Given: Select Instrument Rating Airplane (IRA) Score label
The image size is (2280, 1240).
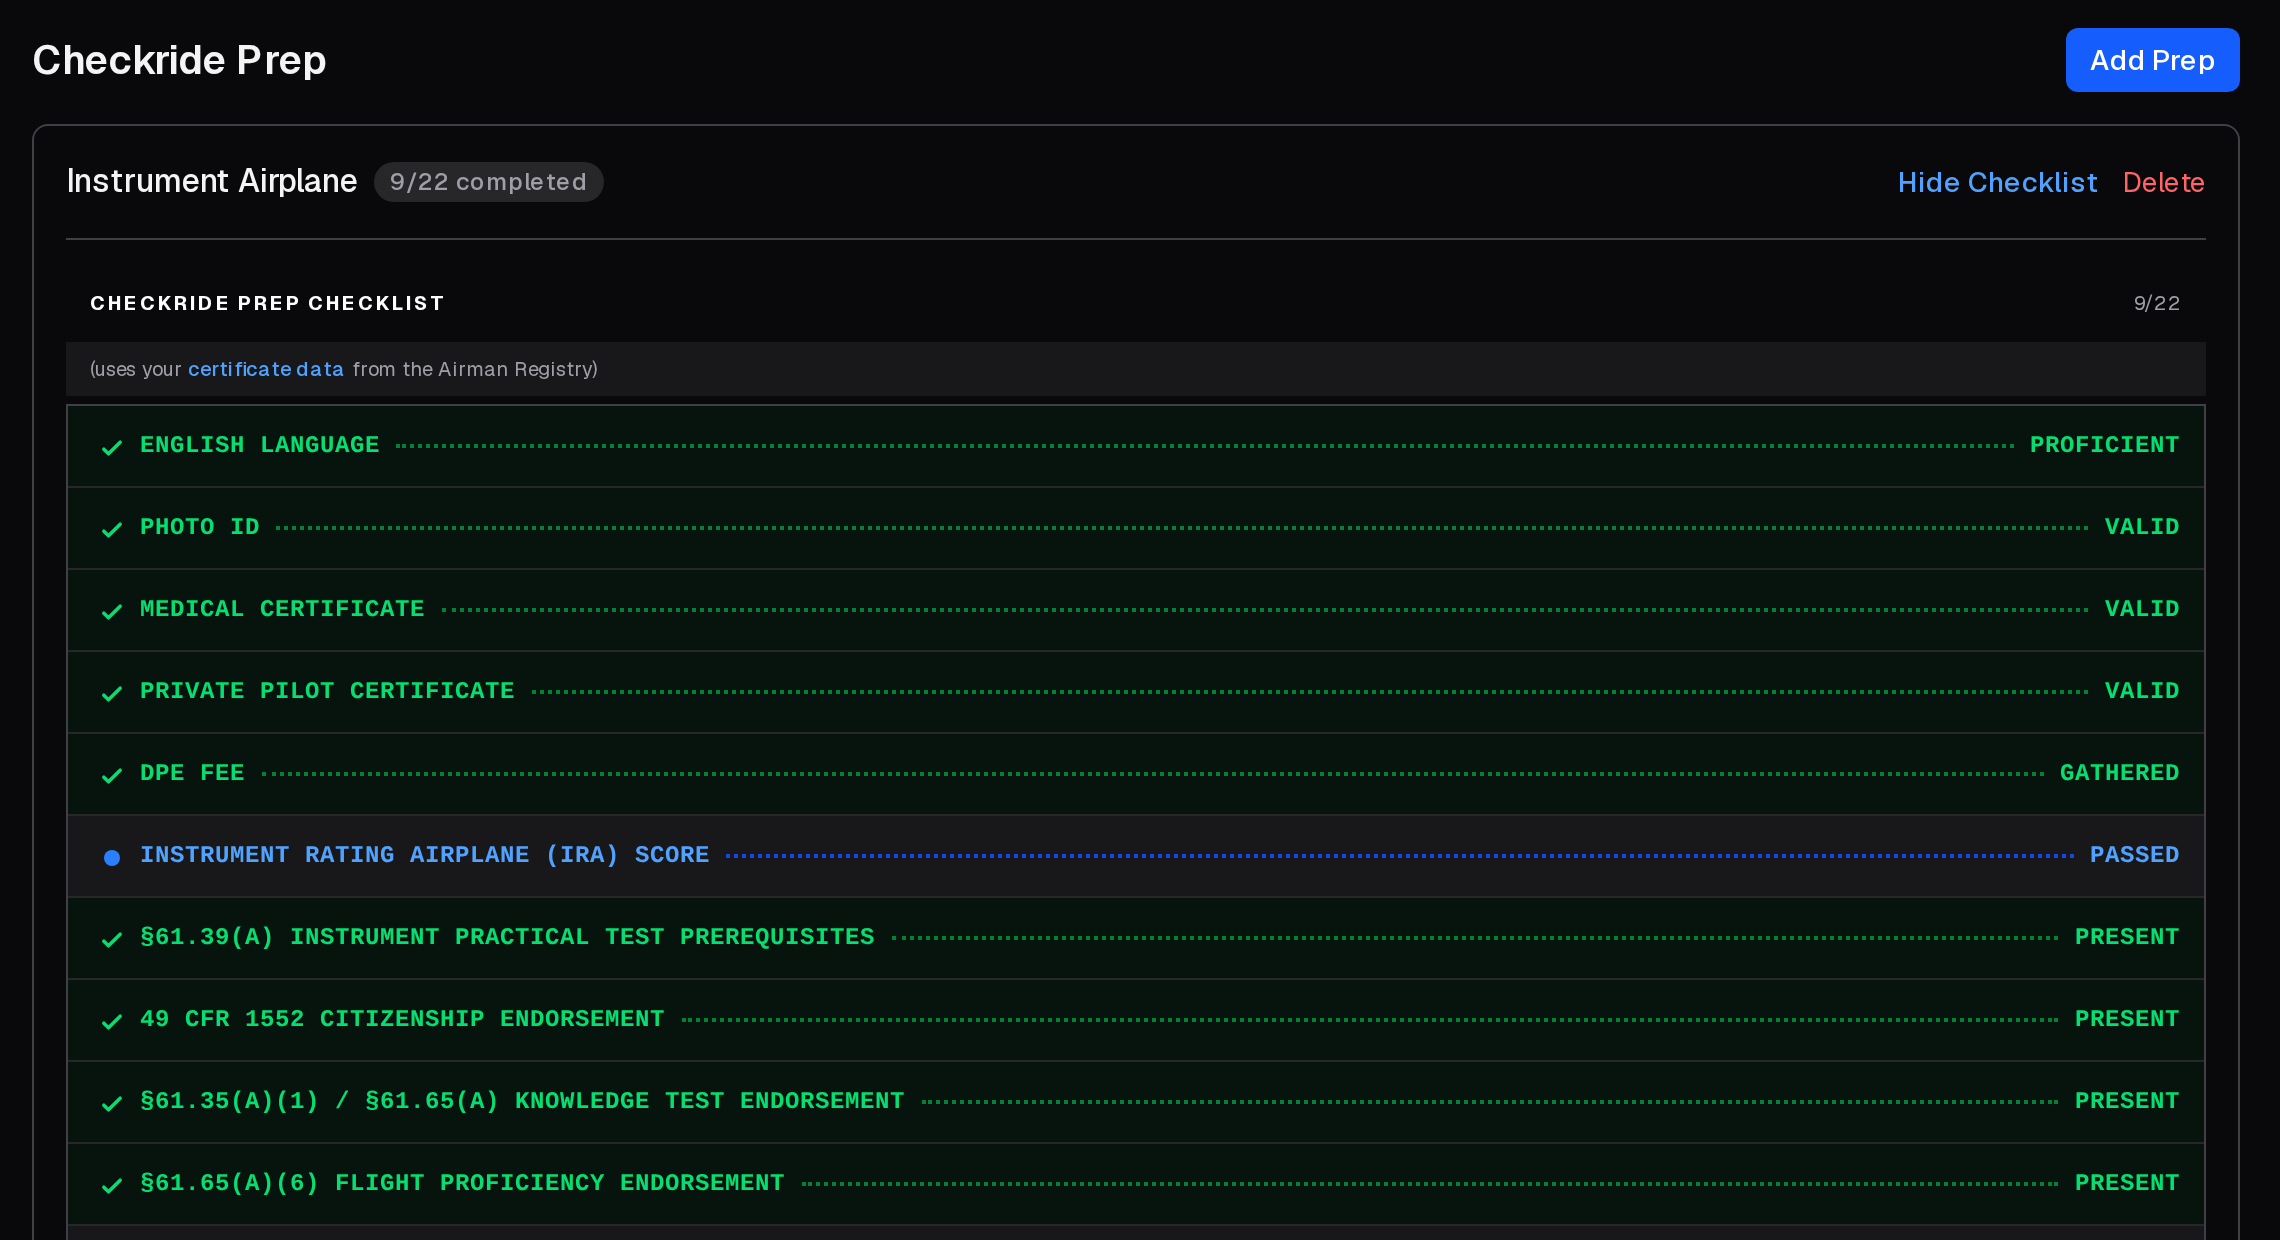Looking at the screenshot, I should 424,855.
